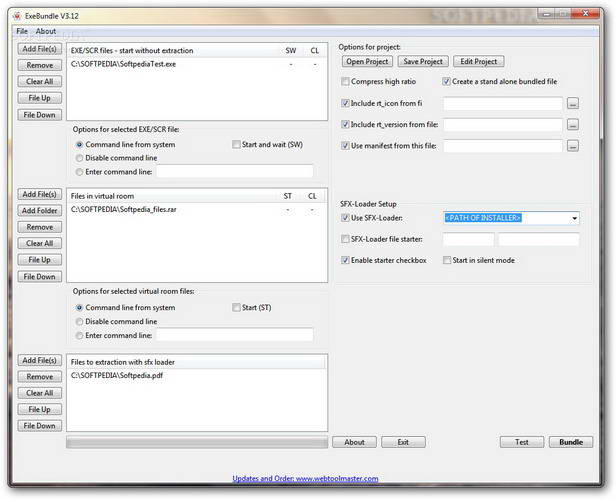Open the About menu

pyautogui.click(x=46, y=31)
